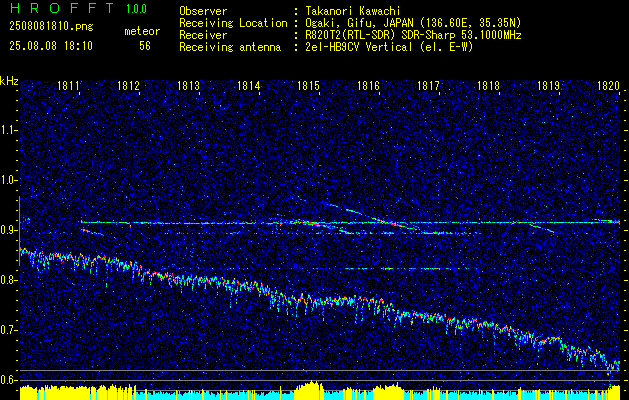Click the Receiver label
The width and height of the screenshot is (629, 400).
(x=203, y=35)
